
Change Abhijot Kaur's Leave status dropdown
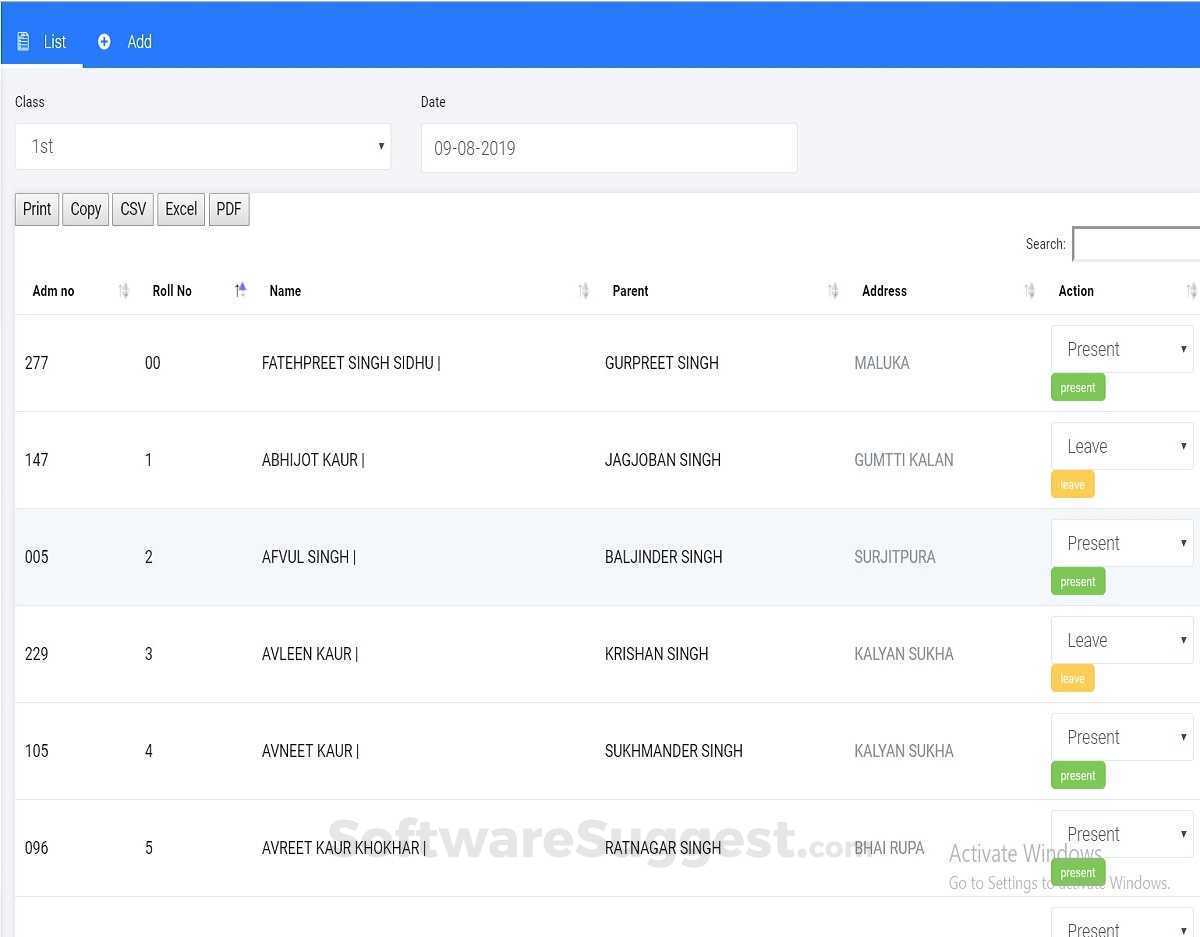(1122, 446)
